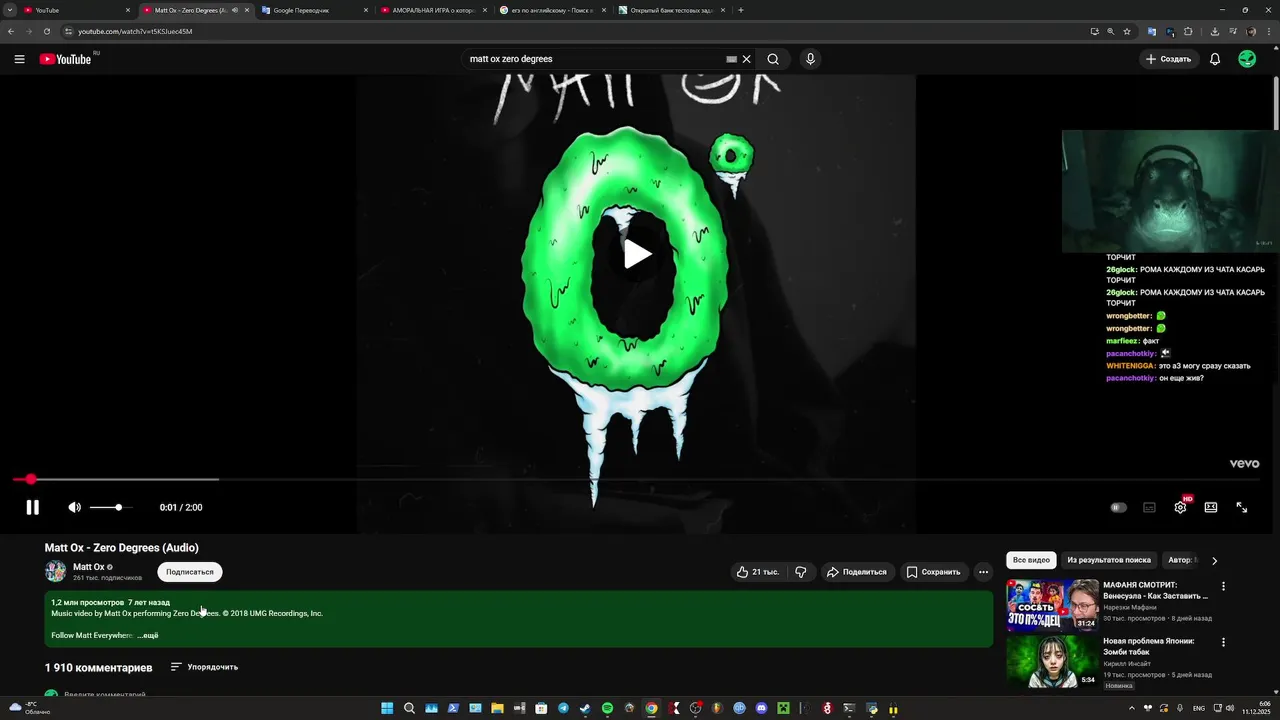Open Matt Ox channel avatar
The width and height of the screenshot is (1280, 720).
pyautogui.click(x=56, y=571)
